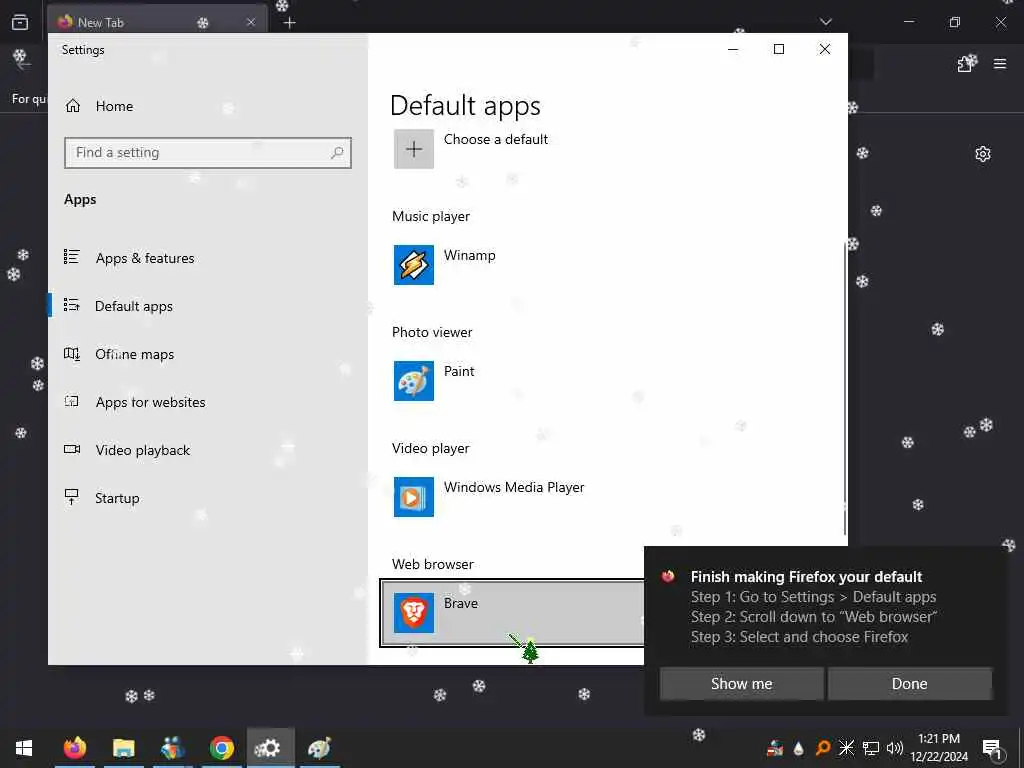Click the Windows Media Player icon
The width and height of the screenshot is (1024, 768).
point(413,496)
